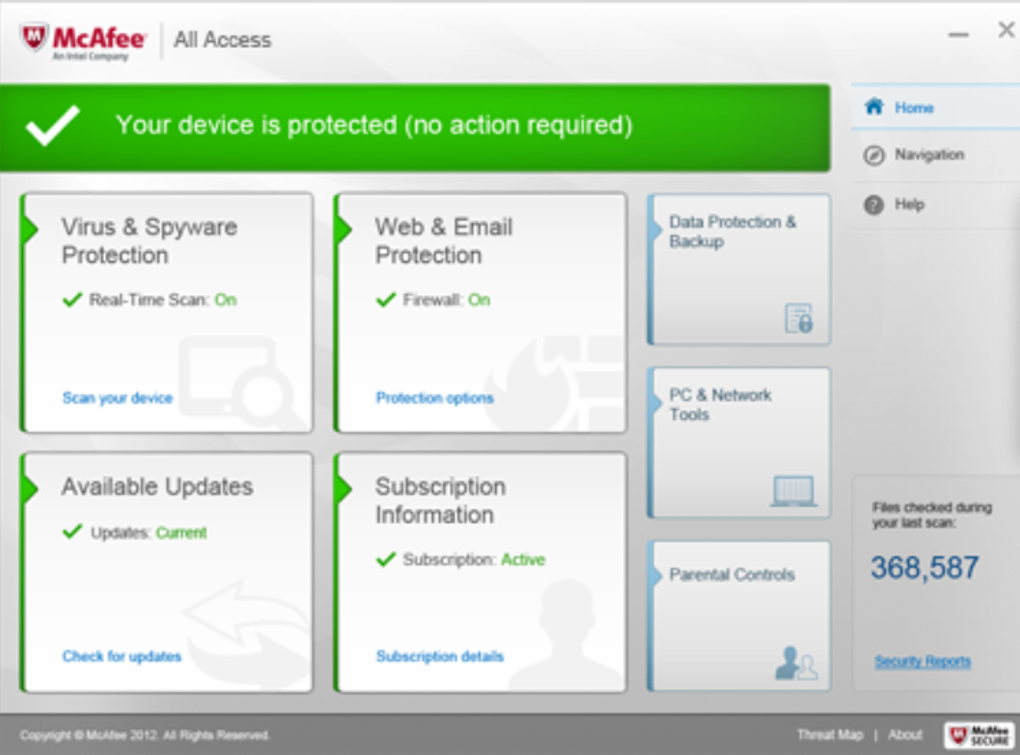The width and height of the screenshot is (1020, 755).
Task: Open the Home tab
Action: click(935, 107)
